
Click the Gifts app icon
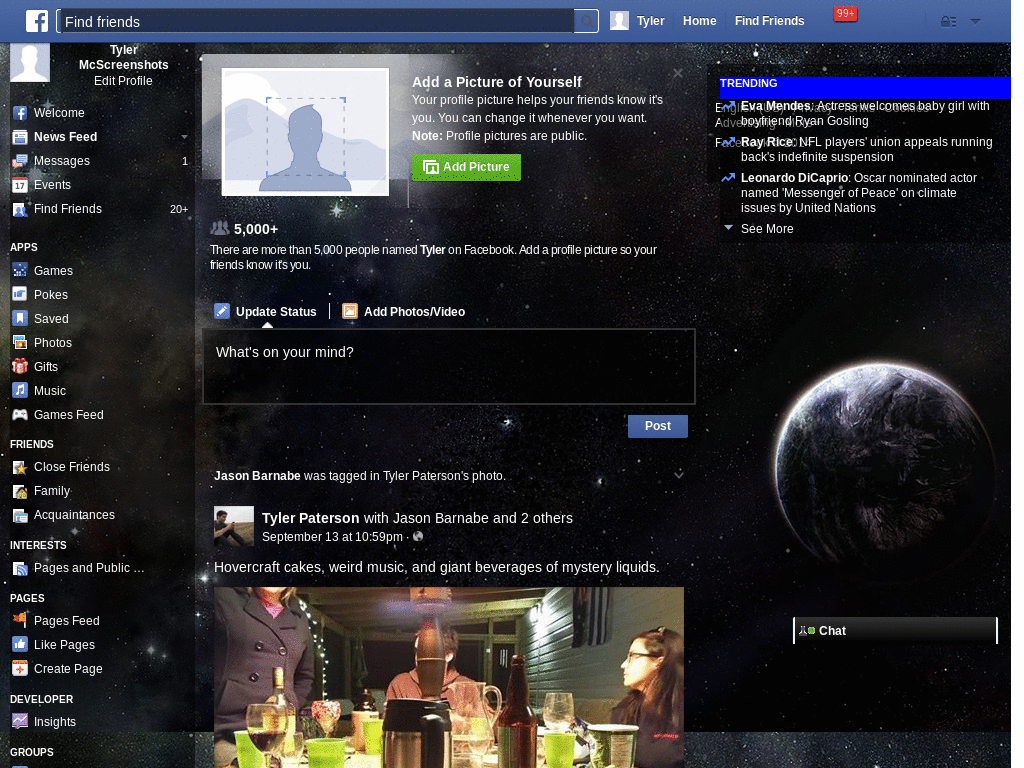coord(20,366)
